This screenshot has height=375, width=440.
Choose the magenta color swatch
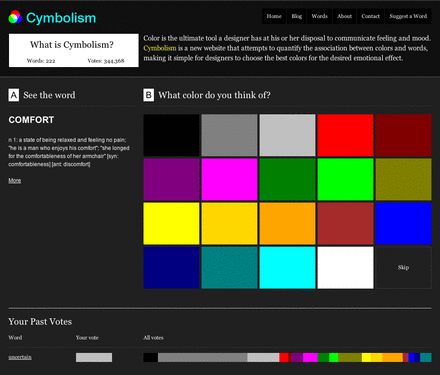coord(229,179)
